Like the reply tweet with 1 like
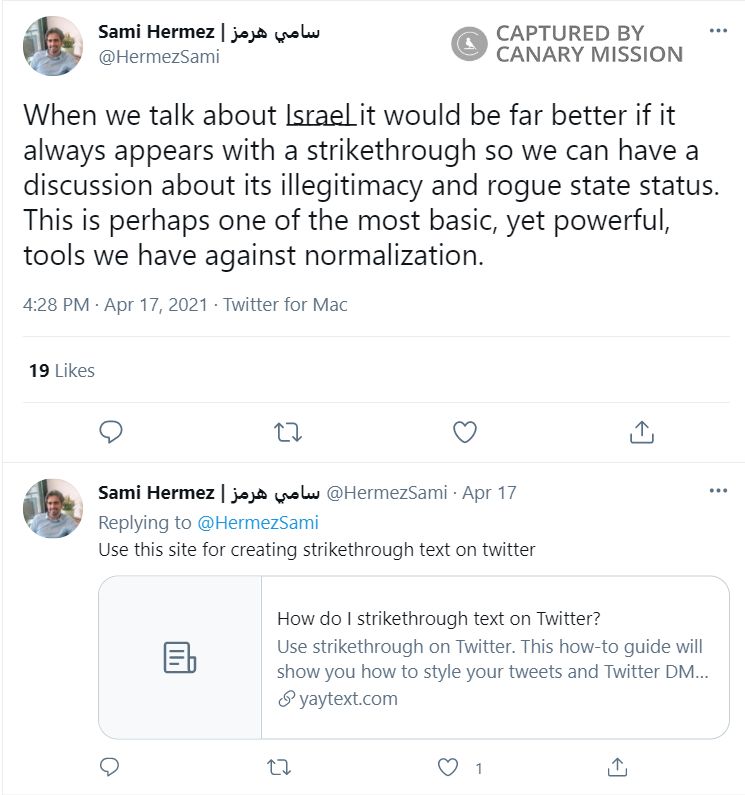 pyautogui.click(x=449, y=767)
